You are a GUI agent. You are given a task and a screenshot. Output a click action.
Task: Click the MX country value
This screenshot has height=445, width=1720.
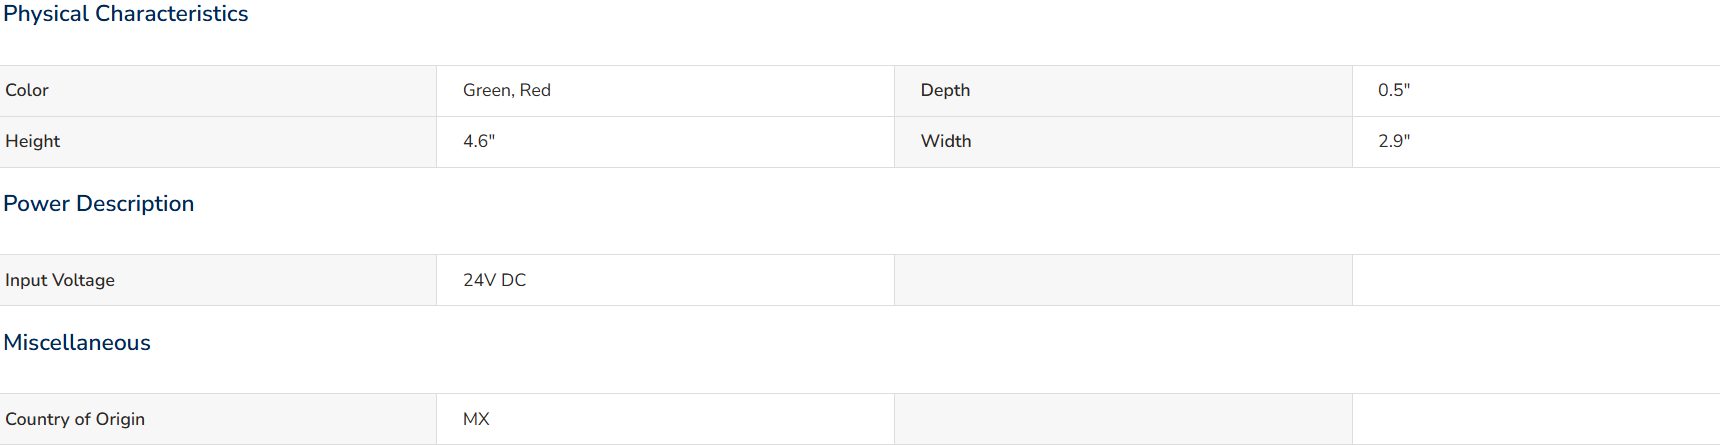point(476,419)
